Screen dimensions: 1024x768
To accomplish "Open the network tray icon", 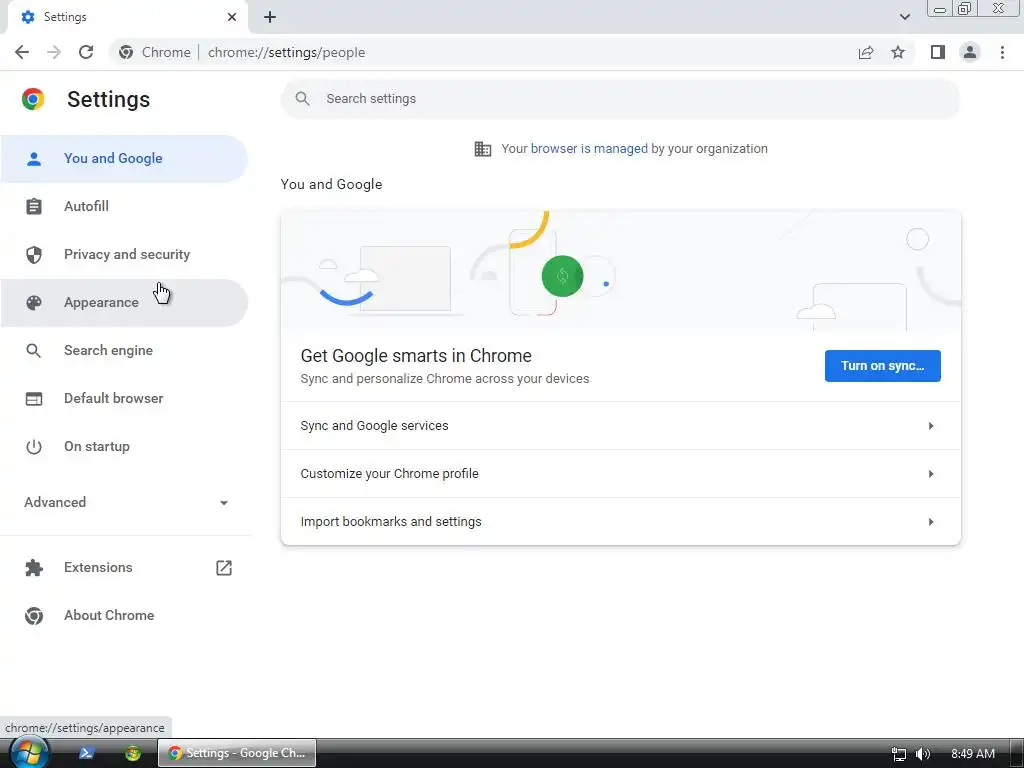I will 899,754.
